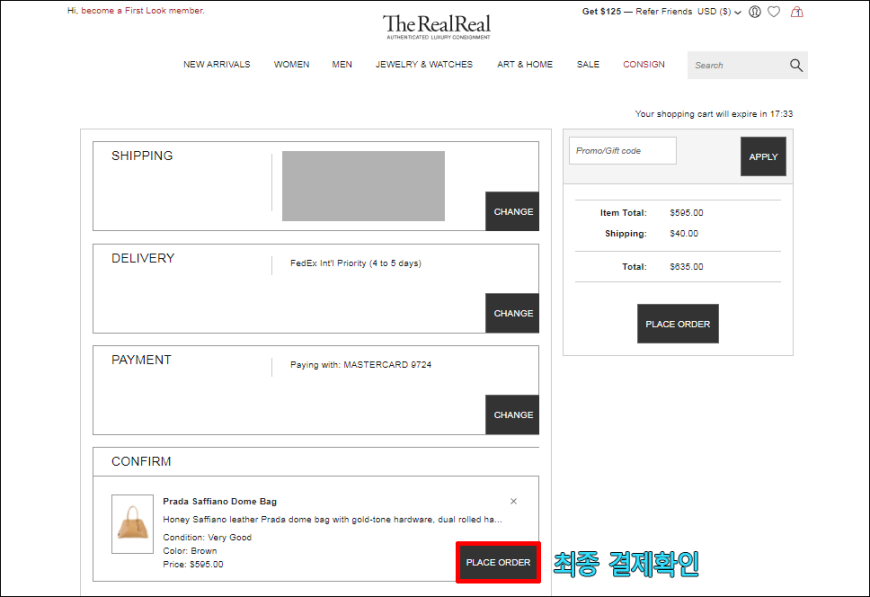This screenshot has height=597, width=870.
Task: Focus the Promo/Gift code field
Action: click(x=623, y=150)
